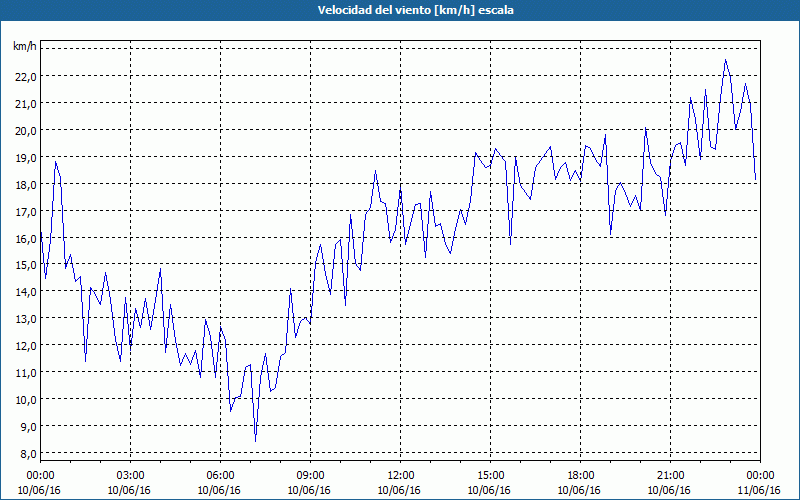This screenshot has height=500, width=800.
Task: Click the 10,0 y-axis value
Action: coord(26,399)
